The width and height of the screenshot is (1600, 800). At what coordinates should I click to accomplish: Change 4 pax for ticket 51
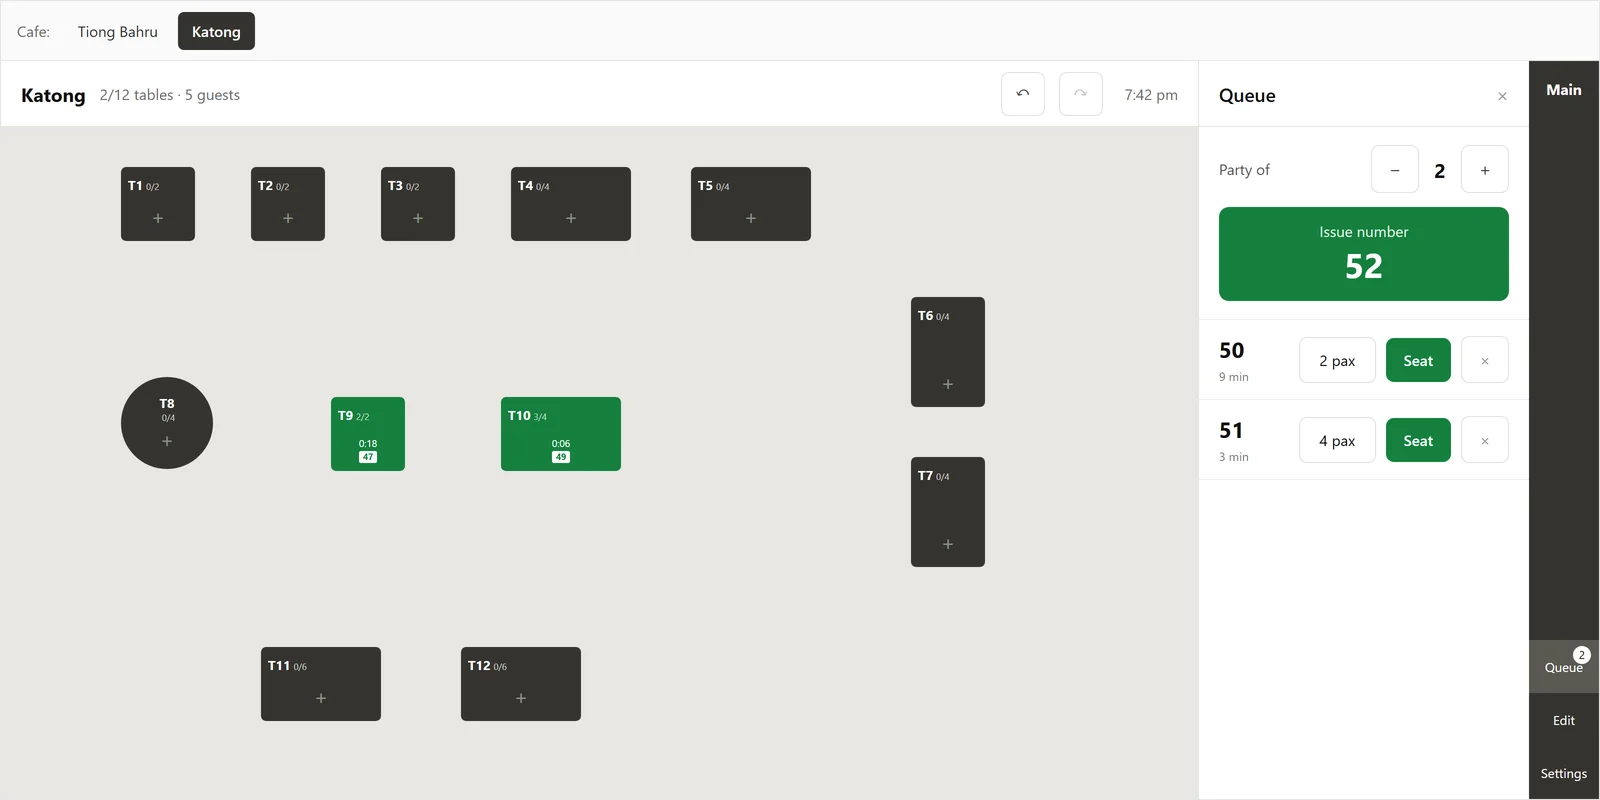[1337, 440]
